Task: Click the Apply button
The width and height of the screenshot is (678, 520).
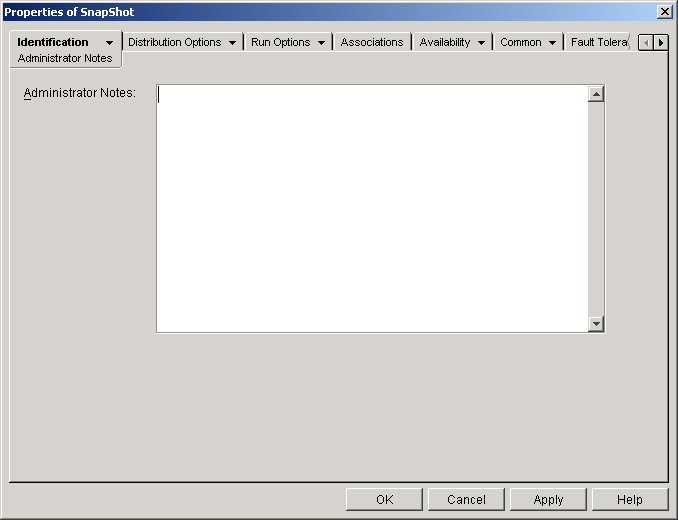Action: click(x=548, y=500)
